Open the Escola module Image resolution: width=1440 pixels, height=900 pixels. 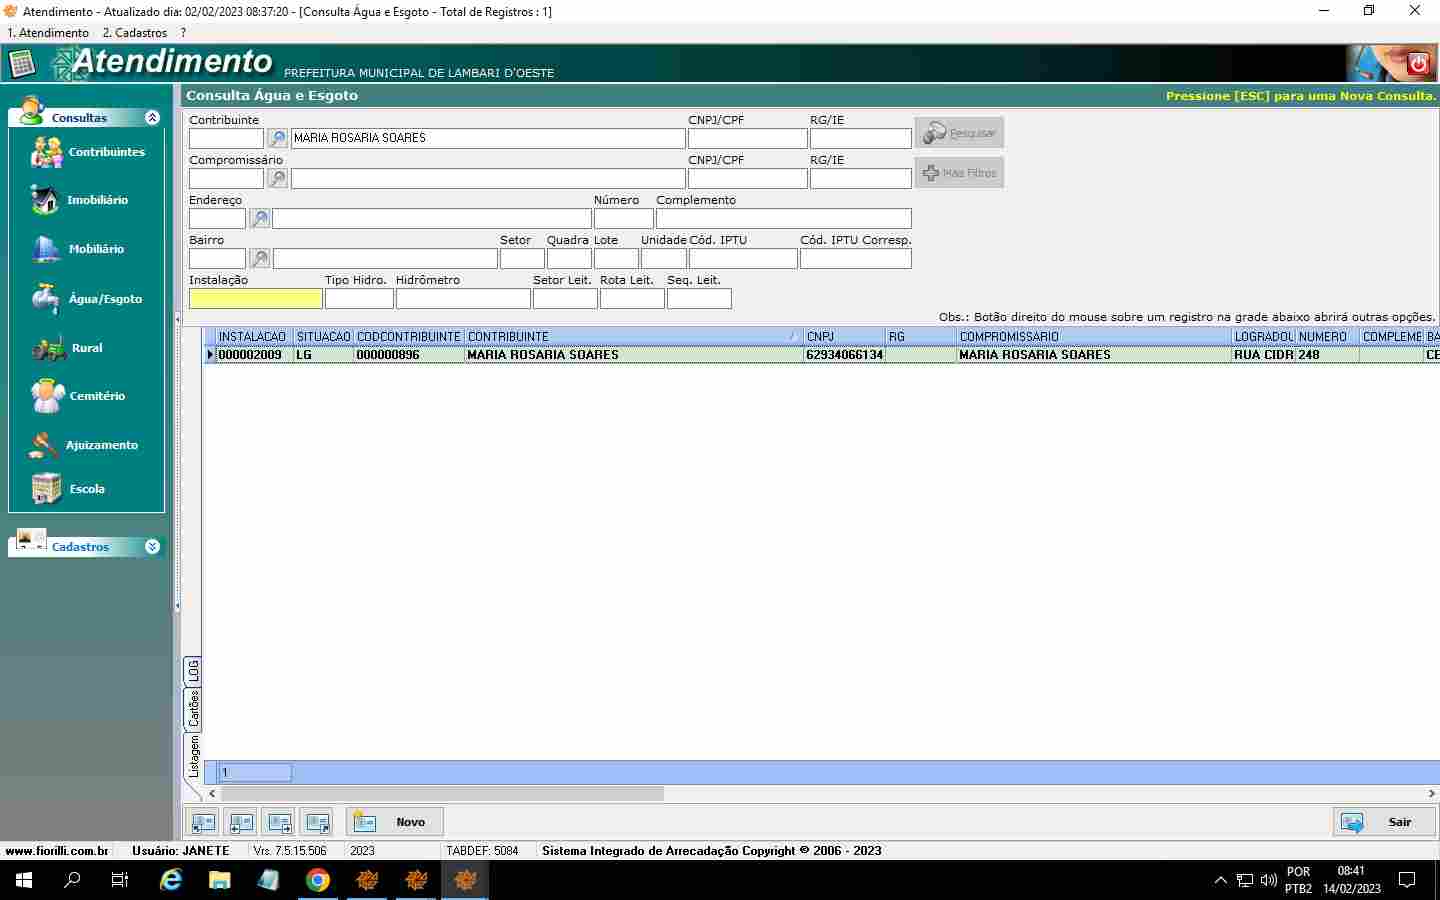coord(46,489)
